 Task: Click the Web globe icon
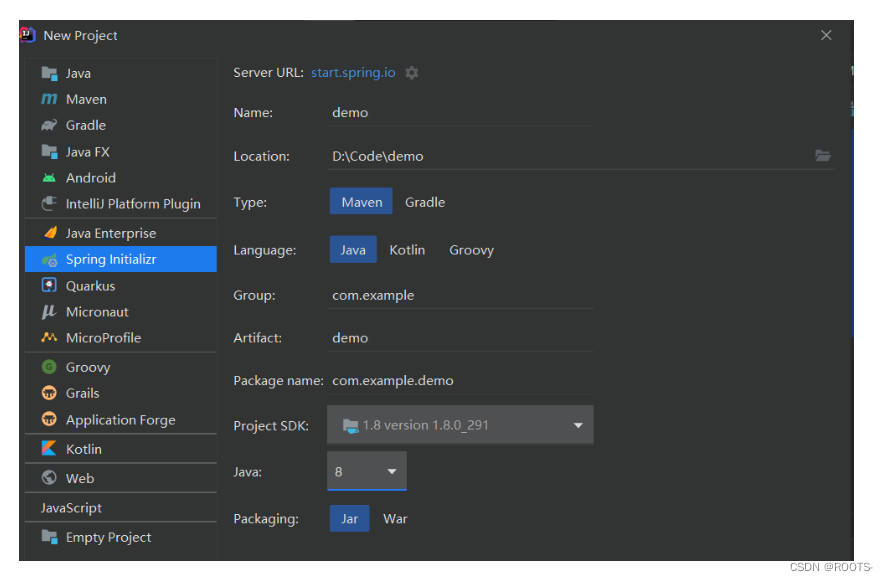point(49,478)
